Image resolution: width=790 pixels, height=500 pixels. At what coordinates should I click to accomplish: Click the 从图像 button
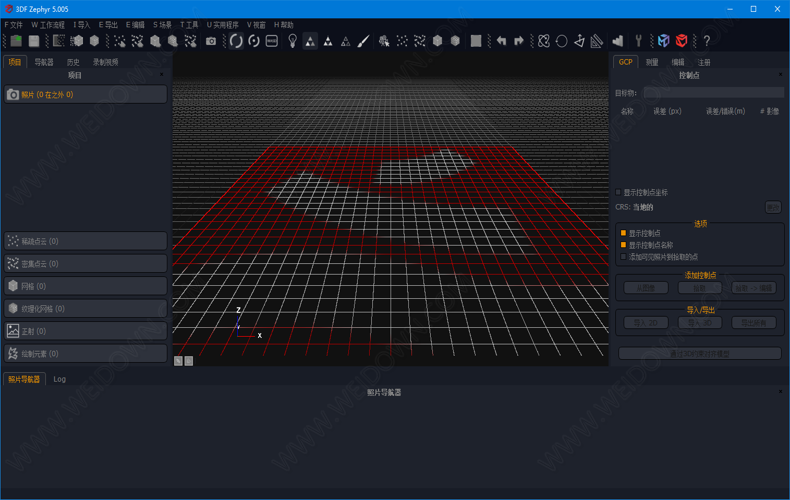pyautogui.click(x=646, y=288)
